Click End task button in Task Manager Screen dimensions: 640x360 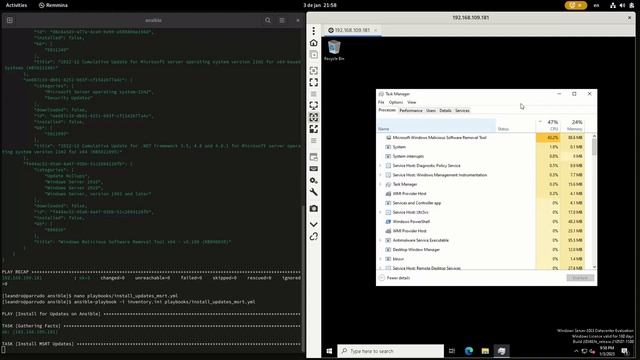click(x=580, y=278)
